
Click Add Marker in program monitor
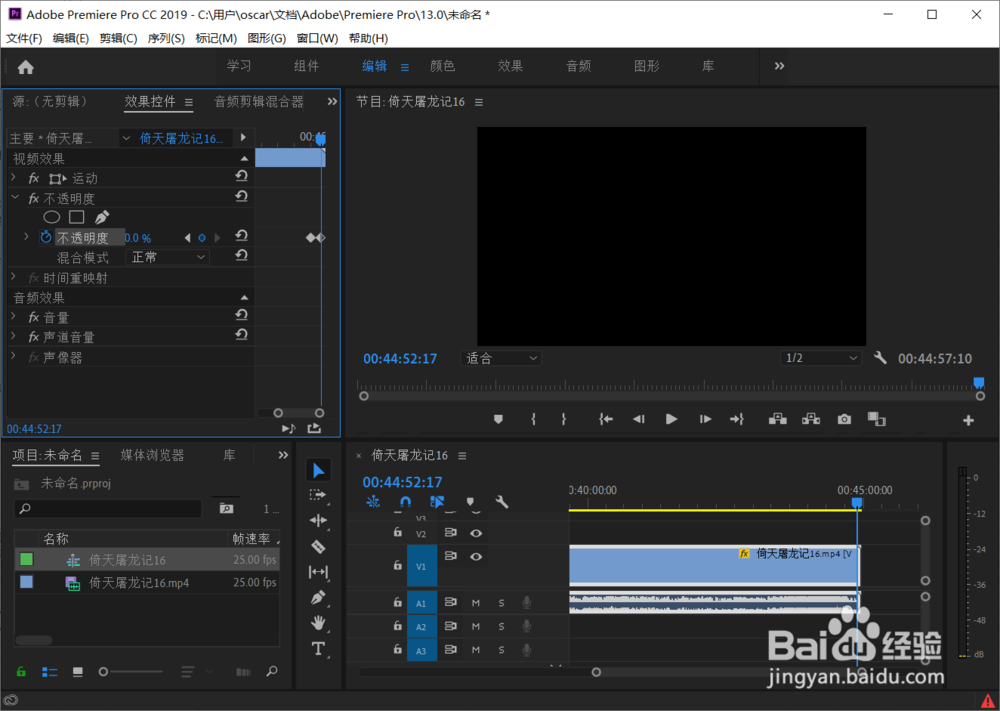coord(499,419)
